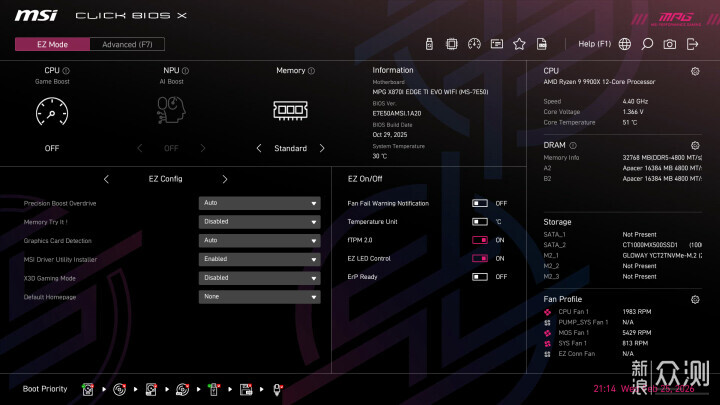Click the MSI logo
The image size is (720, 405).
pos(36,16)
